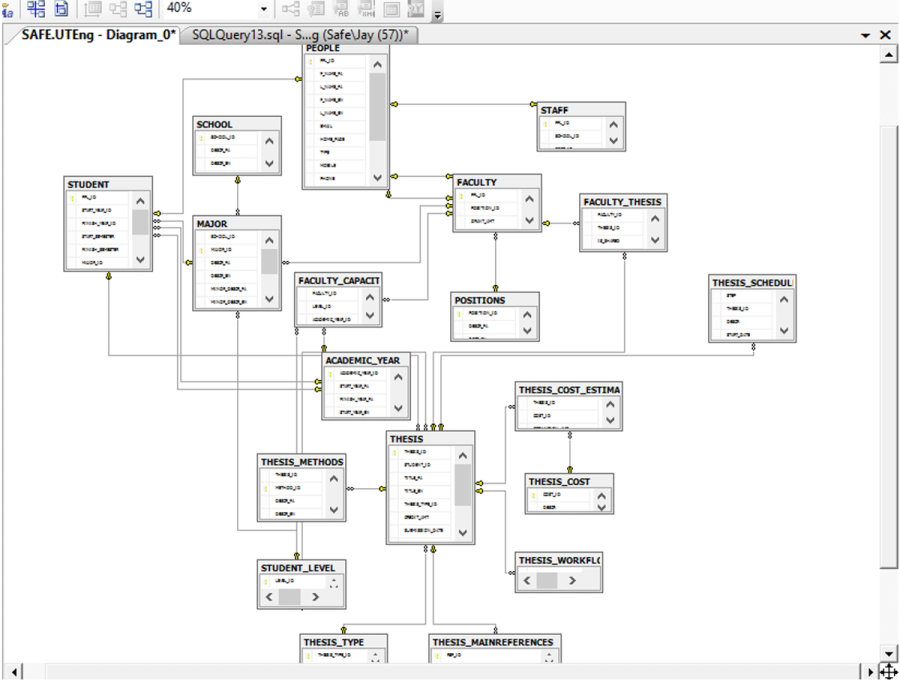The width and height of the screenshot is (900, 680).
Task: Select the THESIS_MAINREFERENCES table title
Action: point(493,642)
